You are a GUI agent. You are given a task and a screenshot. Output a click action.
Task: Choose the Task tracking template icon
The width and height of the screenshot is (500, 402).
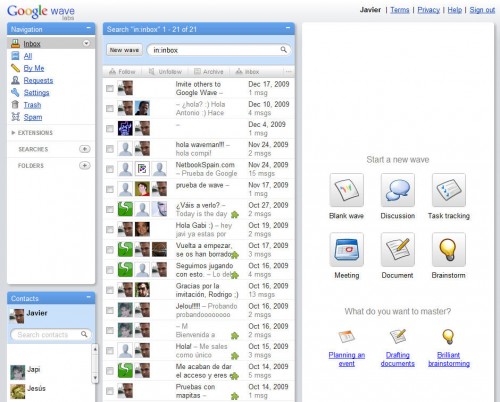tap(449, 190)
